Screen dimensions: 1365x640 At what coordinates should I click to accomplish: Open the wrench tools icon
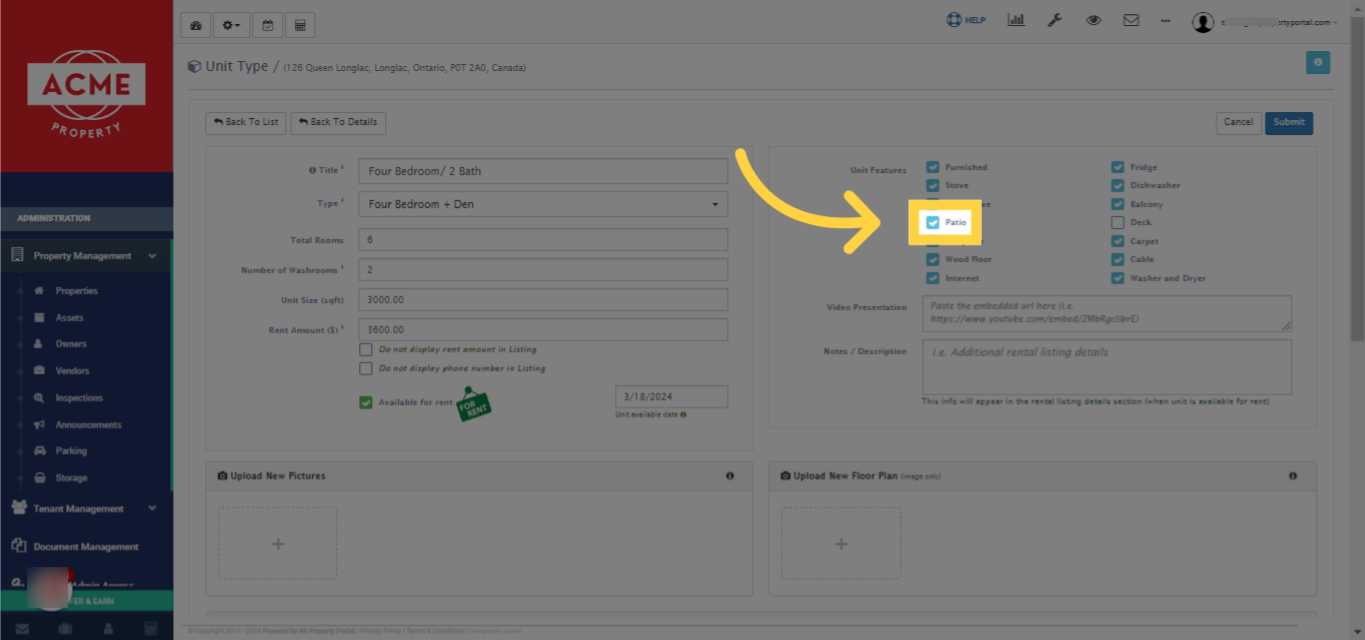click(1054, 20)
